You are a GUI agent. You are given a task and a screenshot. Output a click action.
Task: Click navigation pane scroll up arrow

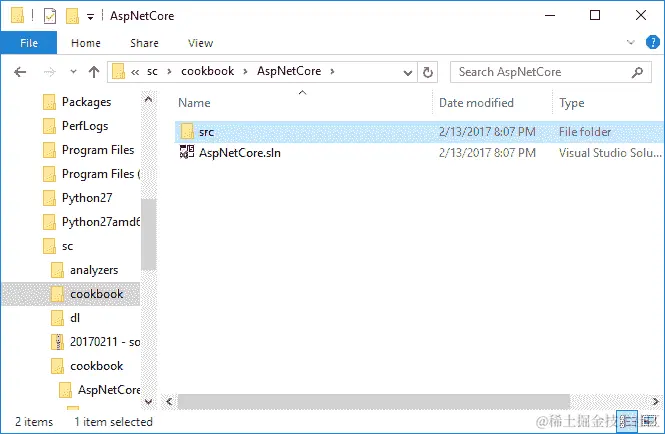coord(148,100)
